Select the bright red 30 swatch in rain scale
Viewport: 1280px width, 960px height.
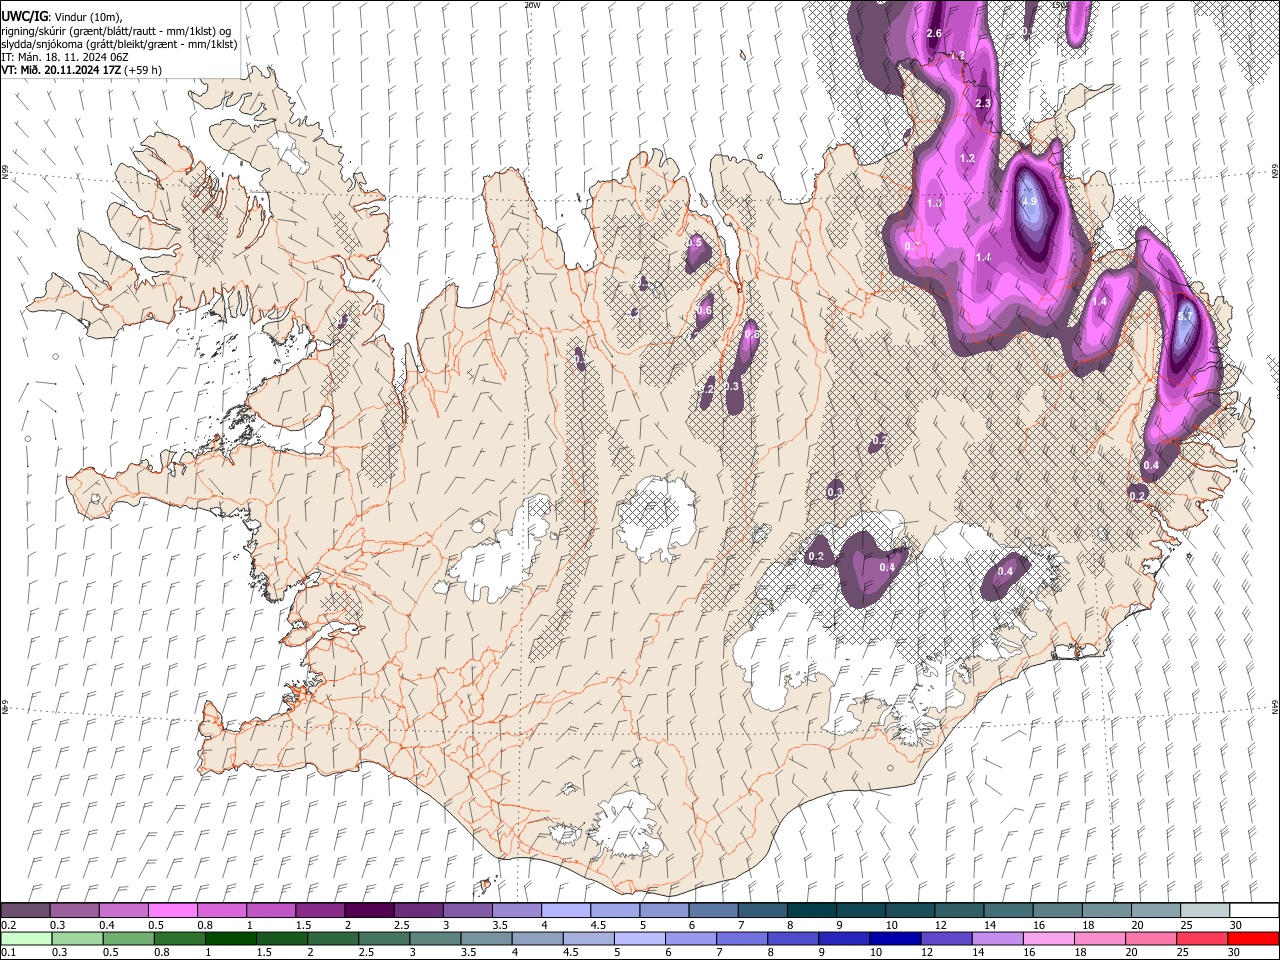pos(1253,938)
